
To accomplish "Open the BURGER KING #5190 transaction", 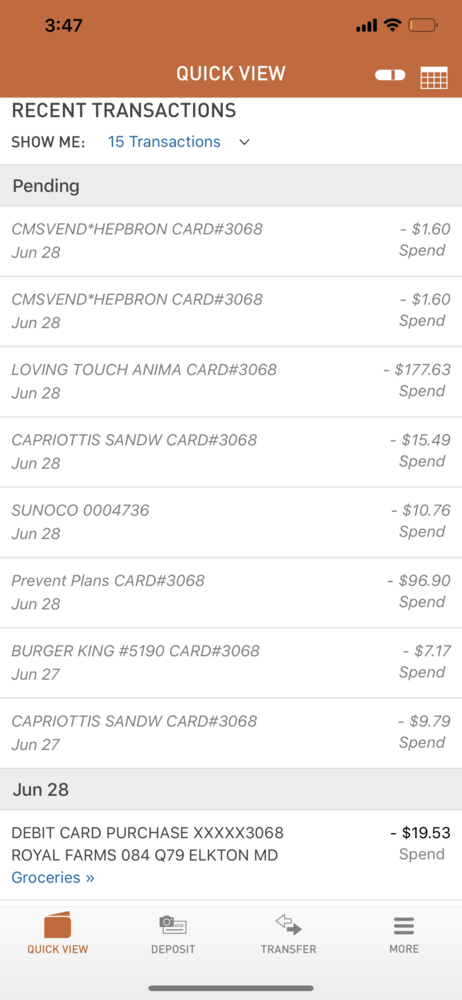I will pos(231,663).
